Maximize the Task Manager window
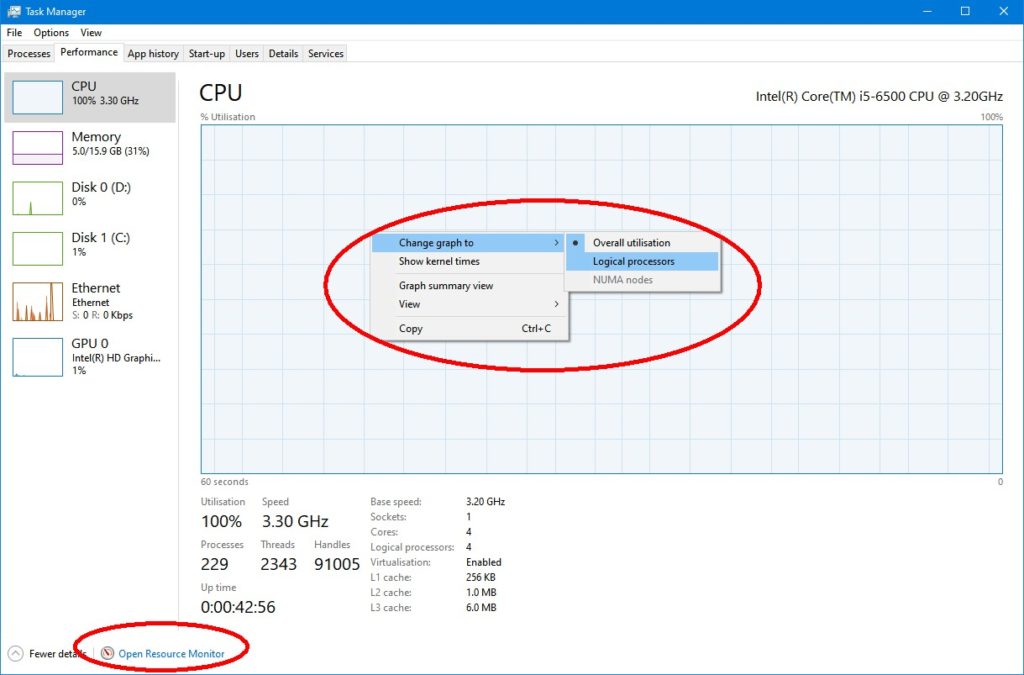The image size is (1024, 675). (965, 11)
